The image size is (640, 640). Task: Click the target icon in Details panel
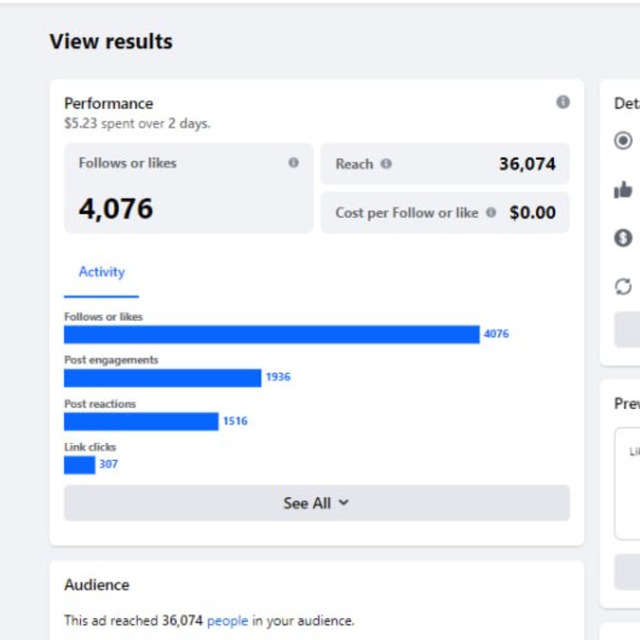coord(623,140)
